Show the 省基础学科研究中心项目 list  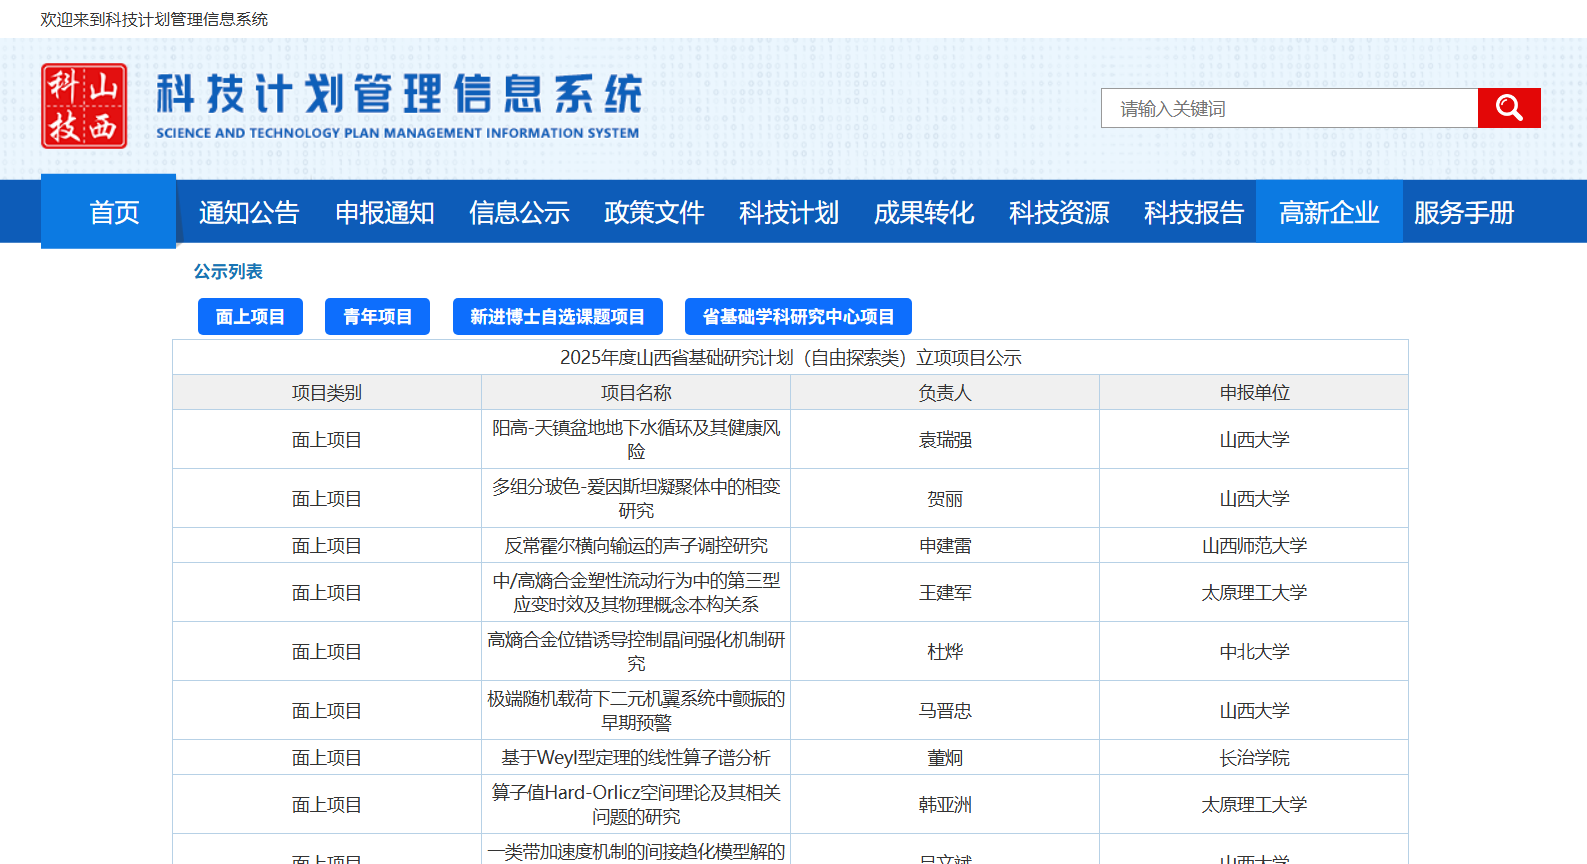pos(798,317)
